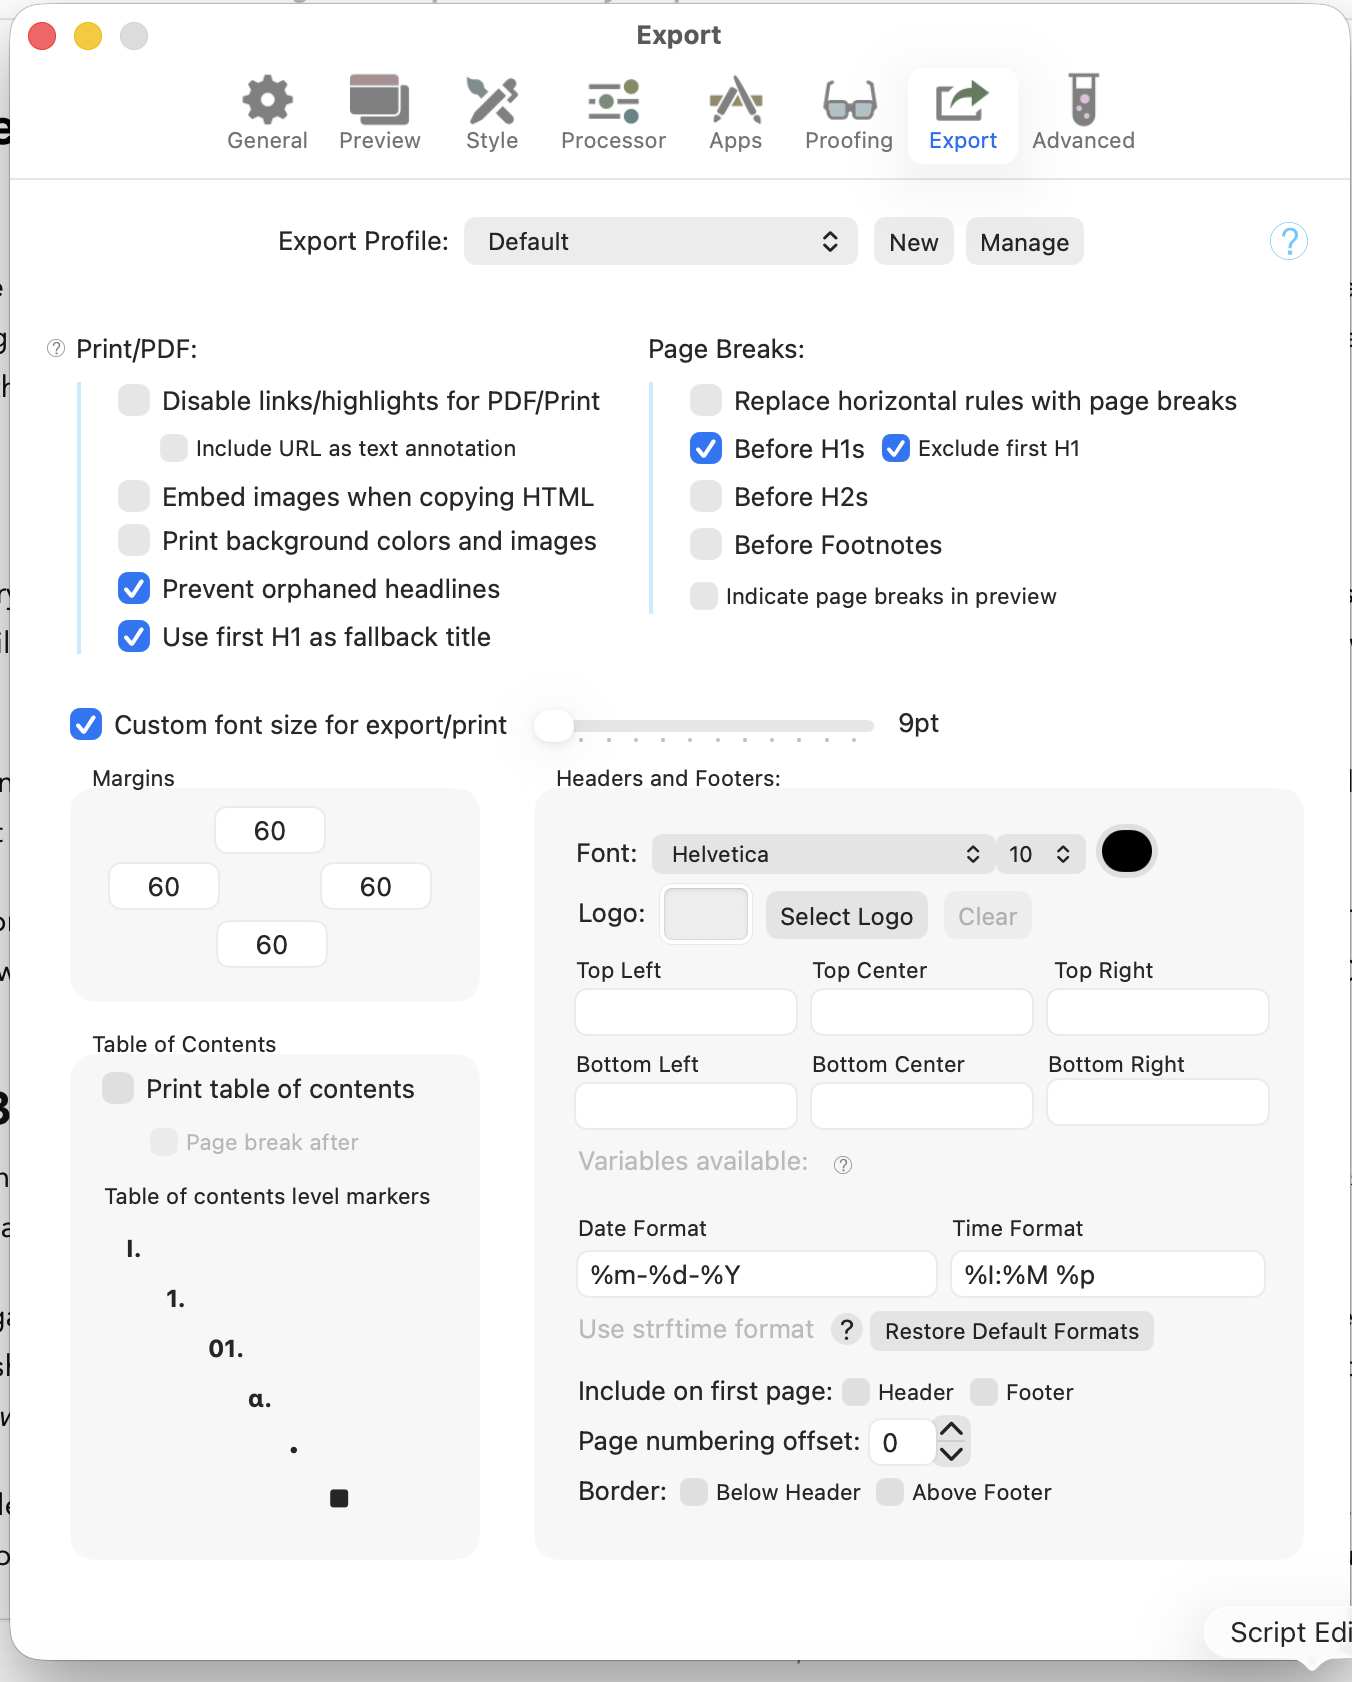Click the Top Center header field
The image size is (1352, 1682).
[x=922, y=1012]
